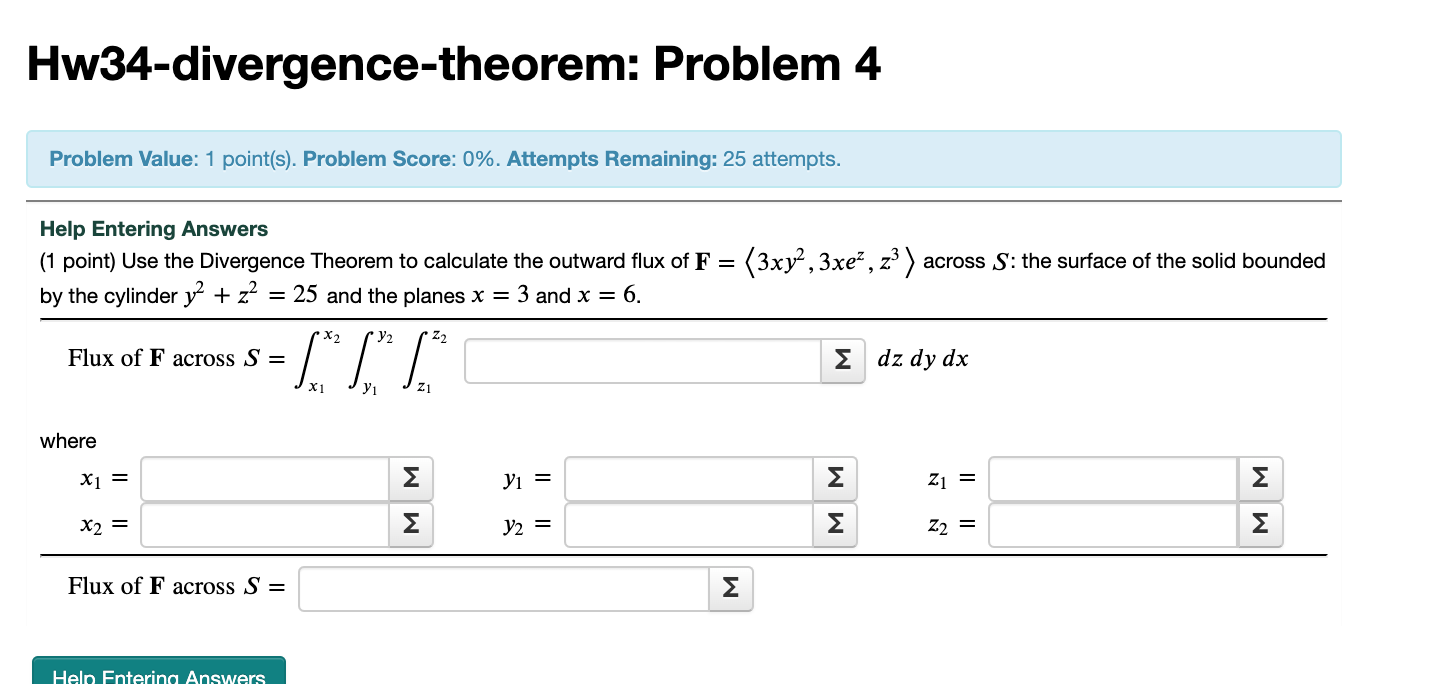
Task: Select the y2 answer field
Action: click(x=690, y=524)
